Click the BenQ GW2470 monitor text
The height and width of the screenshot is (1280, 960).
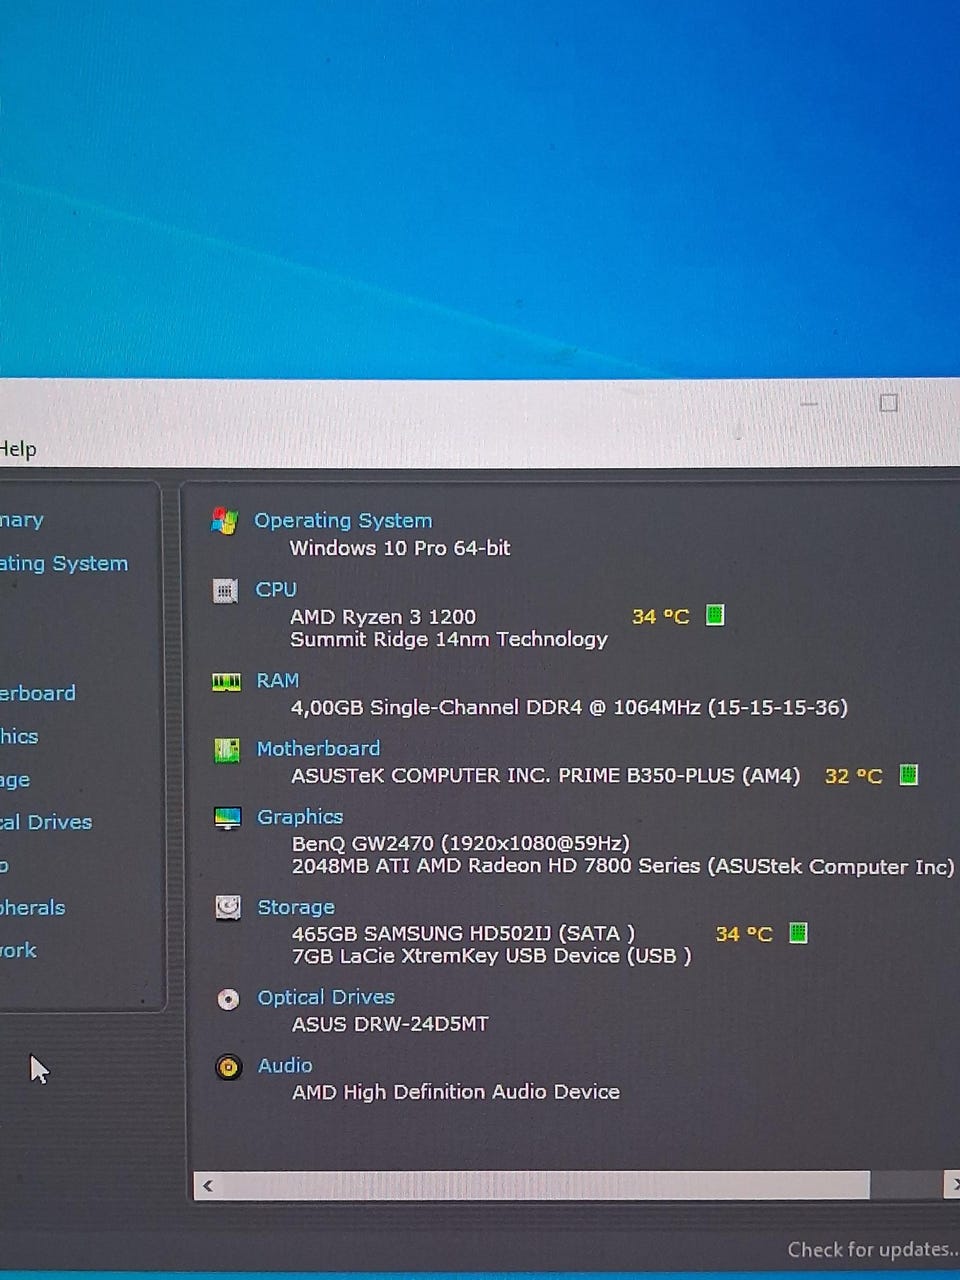click(461, 843)
